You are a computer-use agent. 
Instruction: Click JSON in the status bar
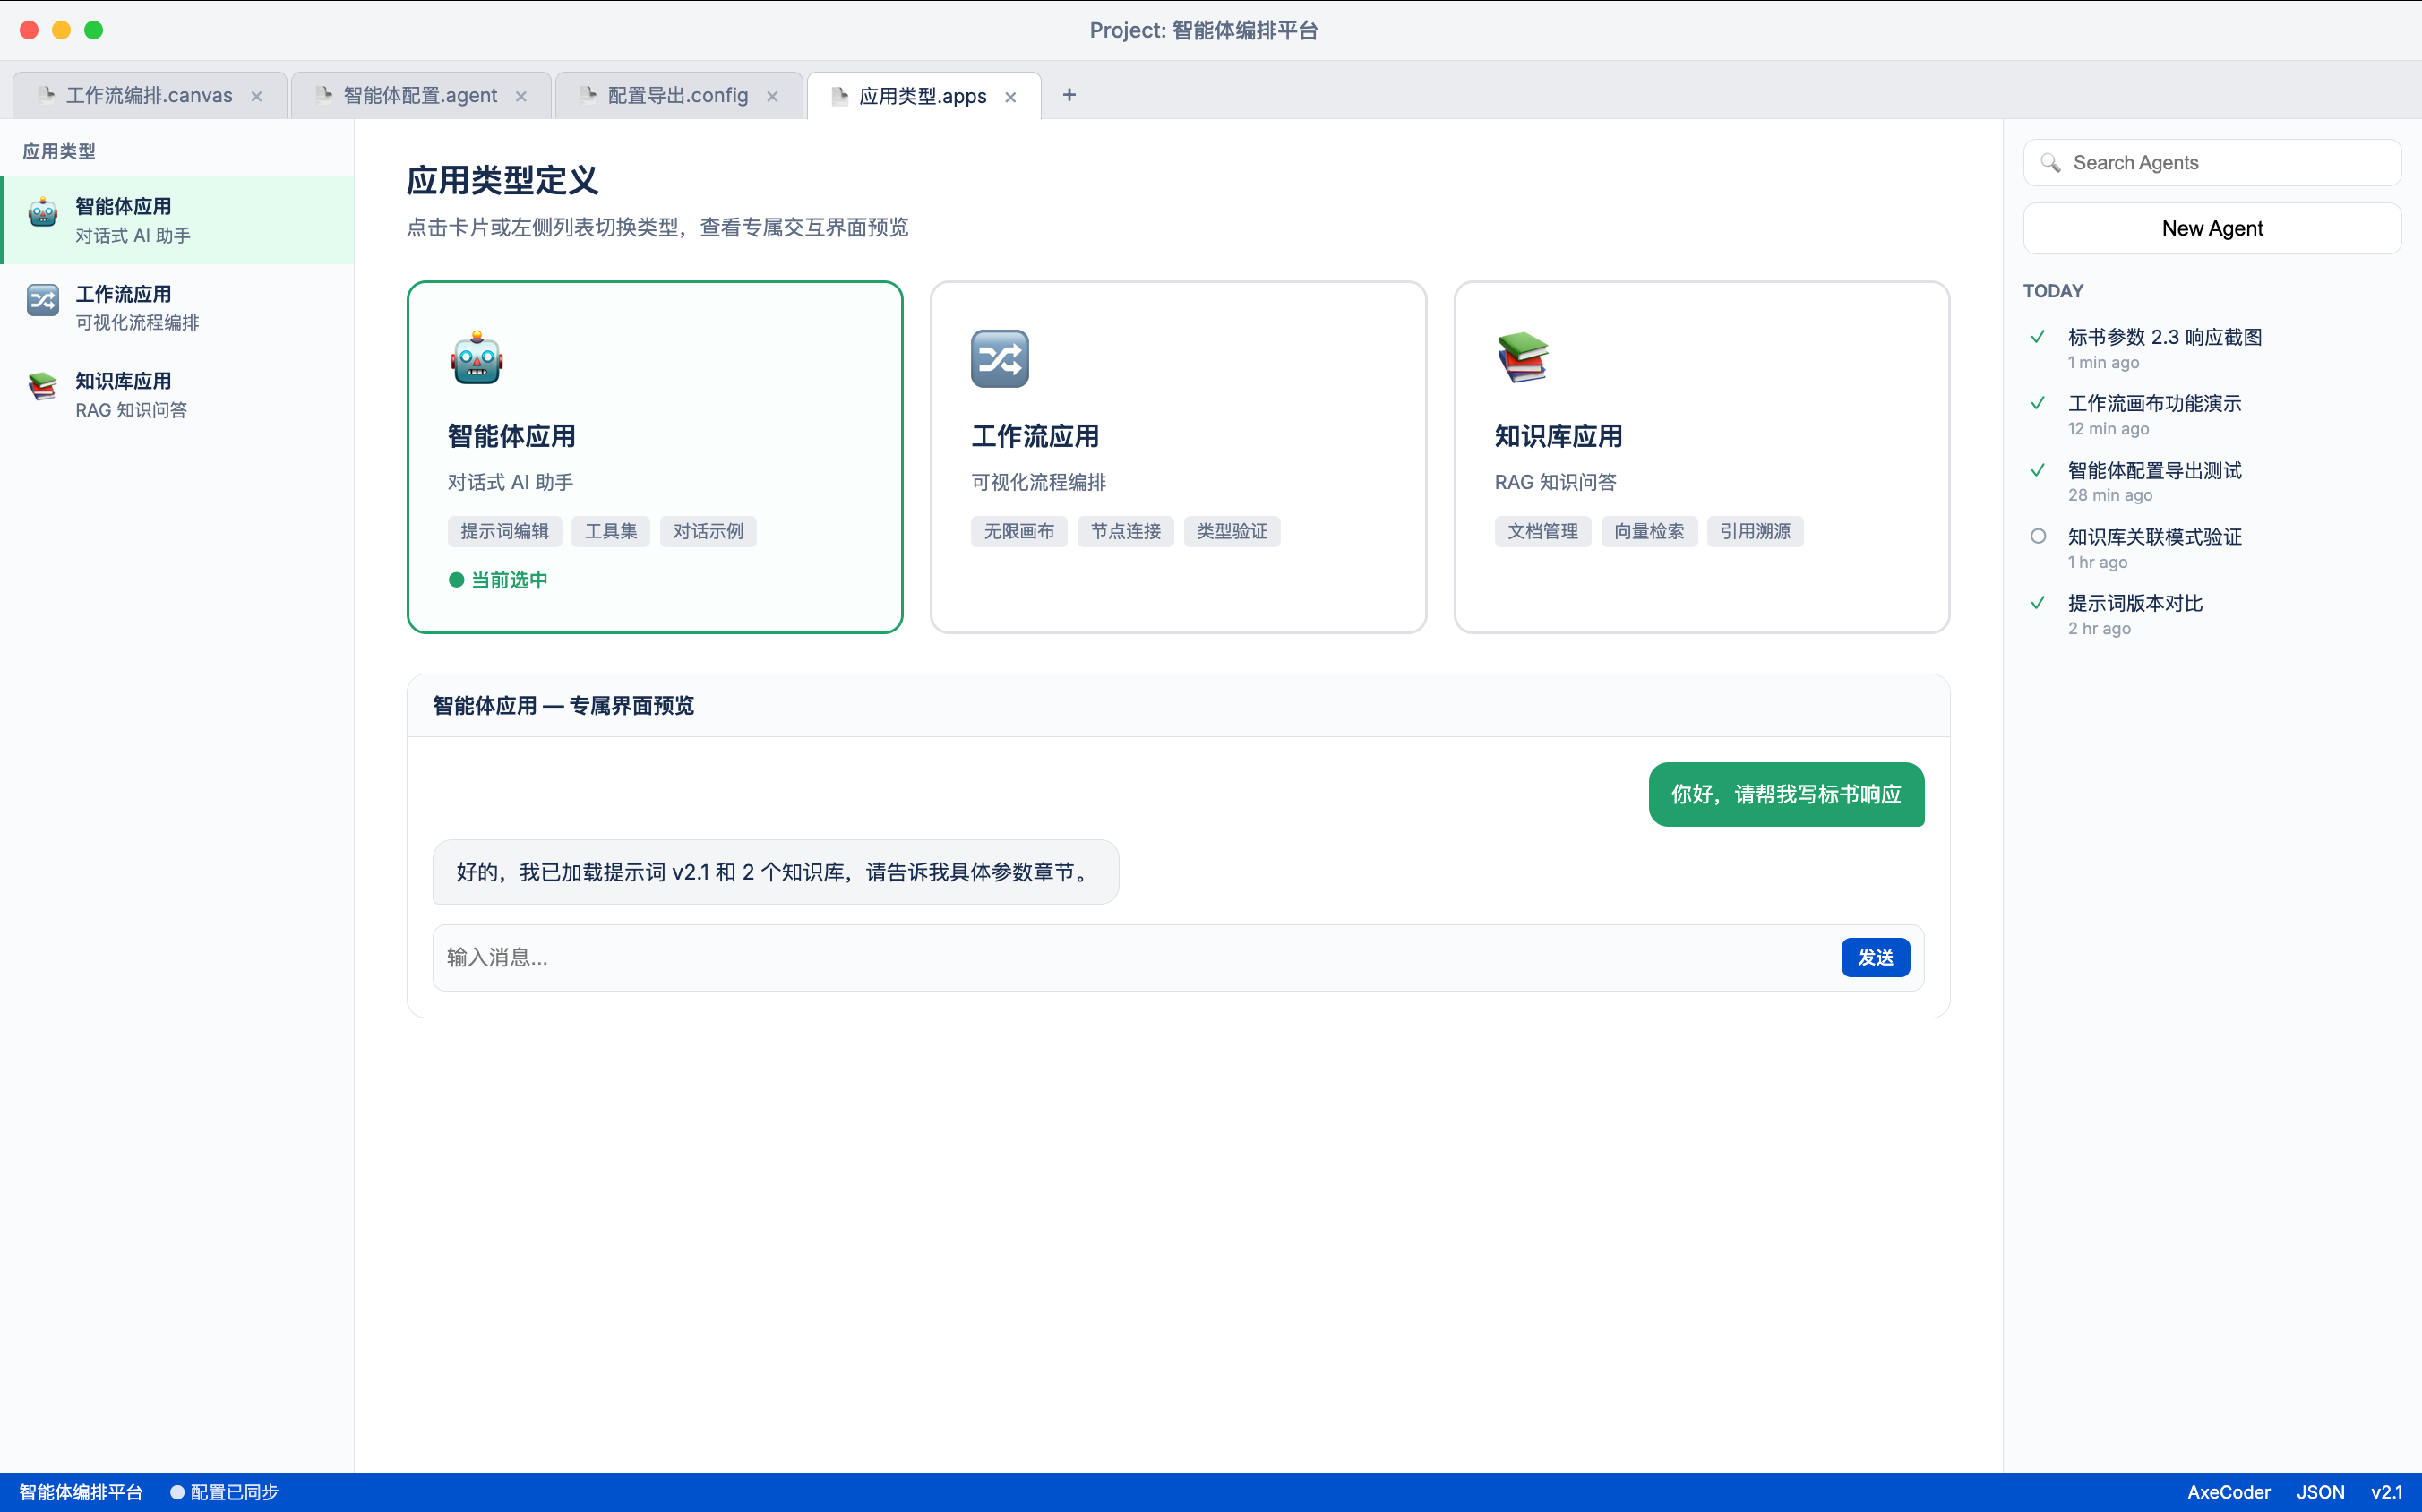(x=2320, y=1492)
